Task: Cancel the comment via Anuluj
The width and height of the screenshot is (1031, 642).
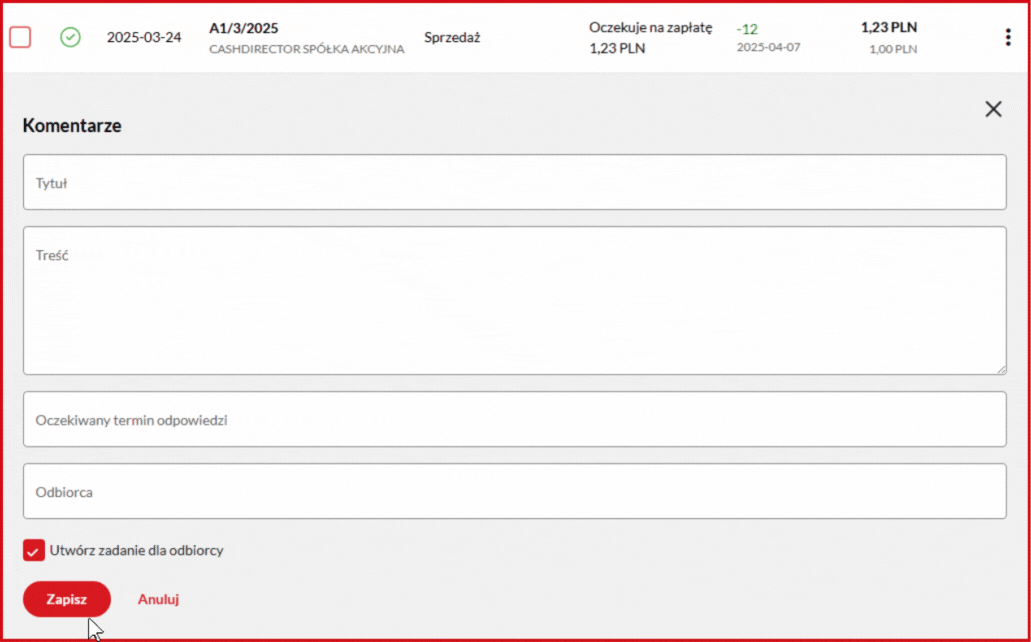Action: (x=158, y=599)
